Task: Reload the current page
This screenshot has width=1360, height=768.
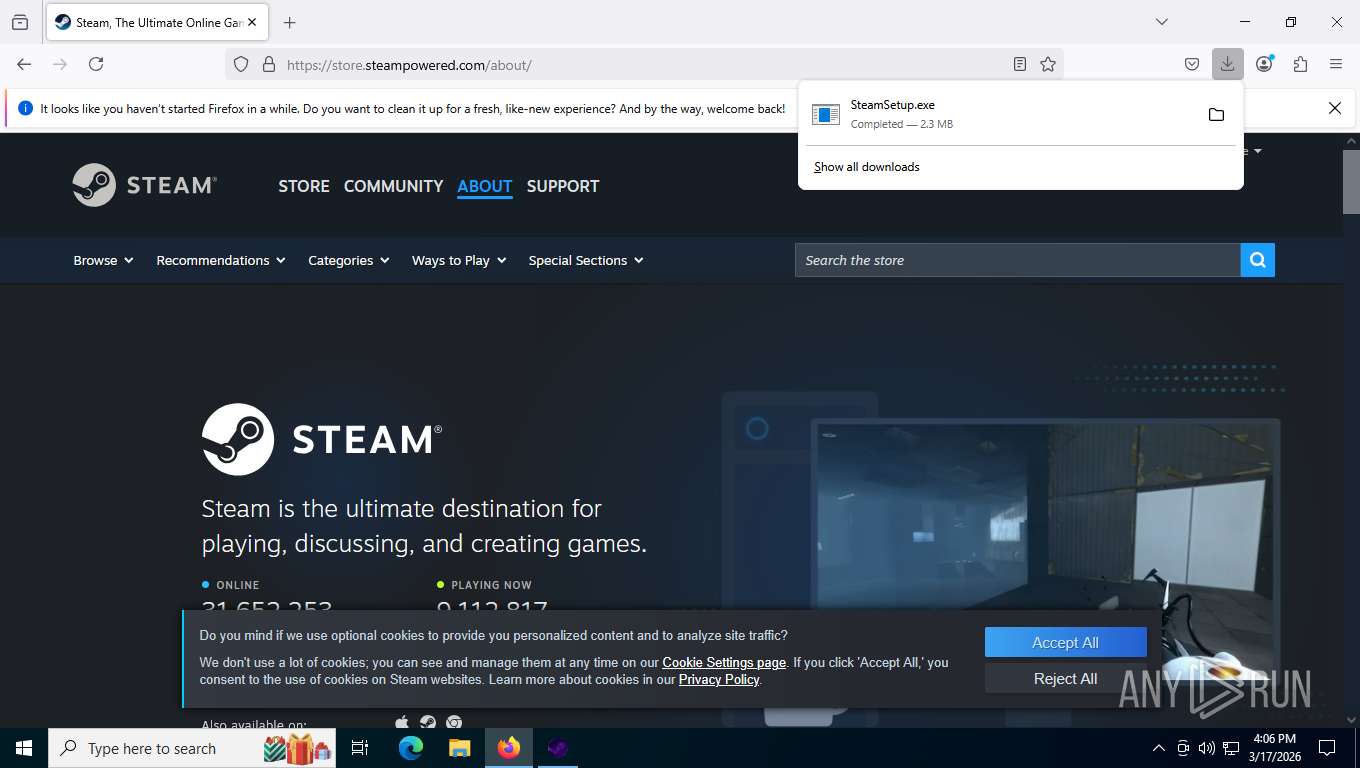Action: (x=96, y=64)
